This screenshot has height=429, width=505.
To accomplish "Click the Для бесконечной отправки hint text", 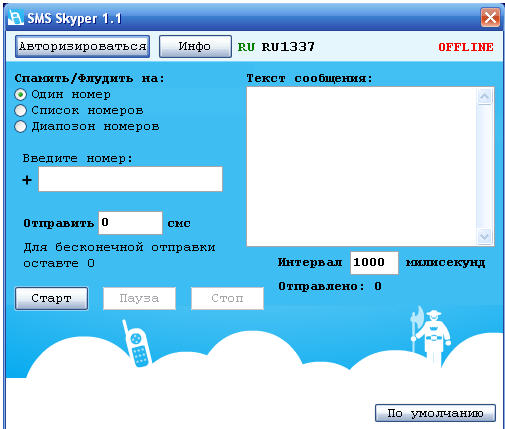I will pos(119,255).
